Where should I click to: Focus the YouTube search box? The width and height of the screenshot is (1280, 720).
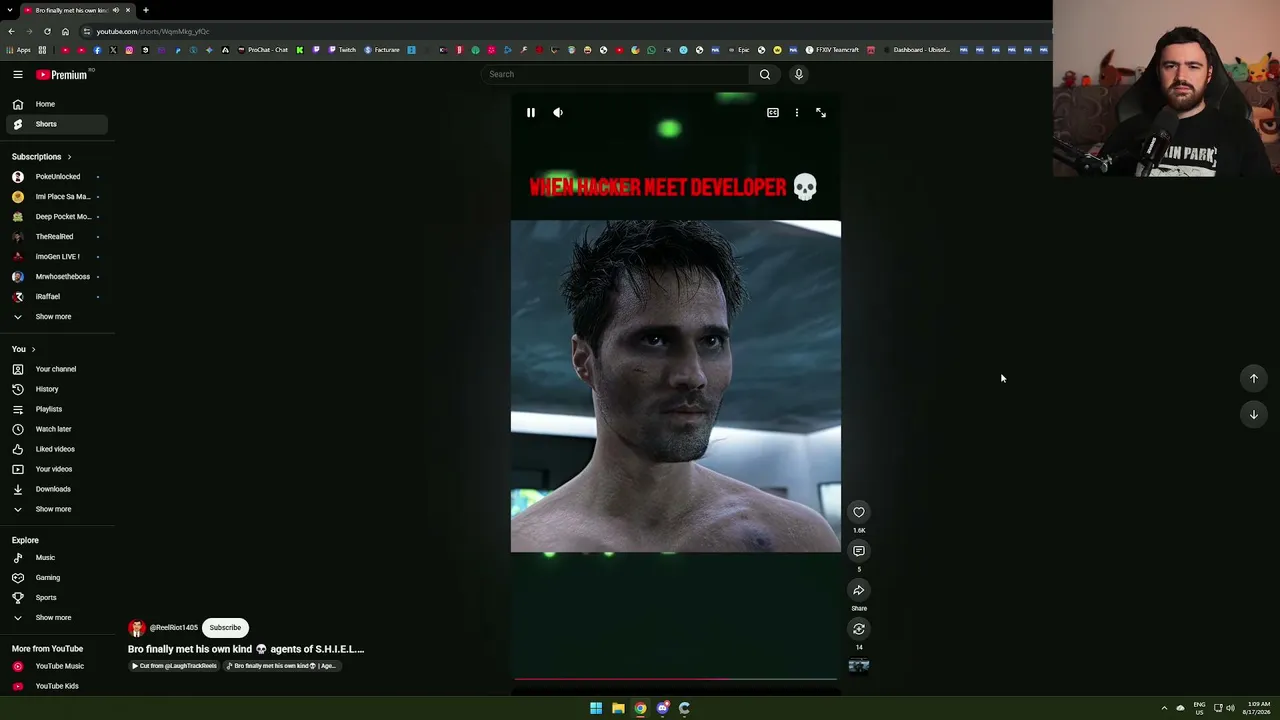click(x=615, y=74)
